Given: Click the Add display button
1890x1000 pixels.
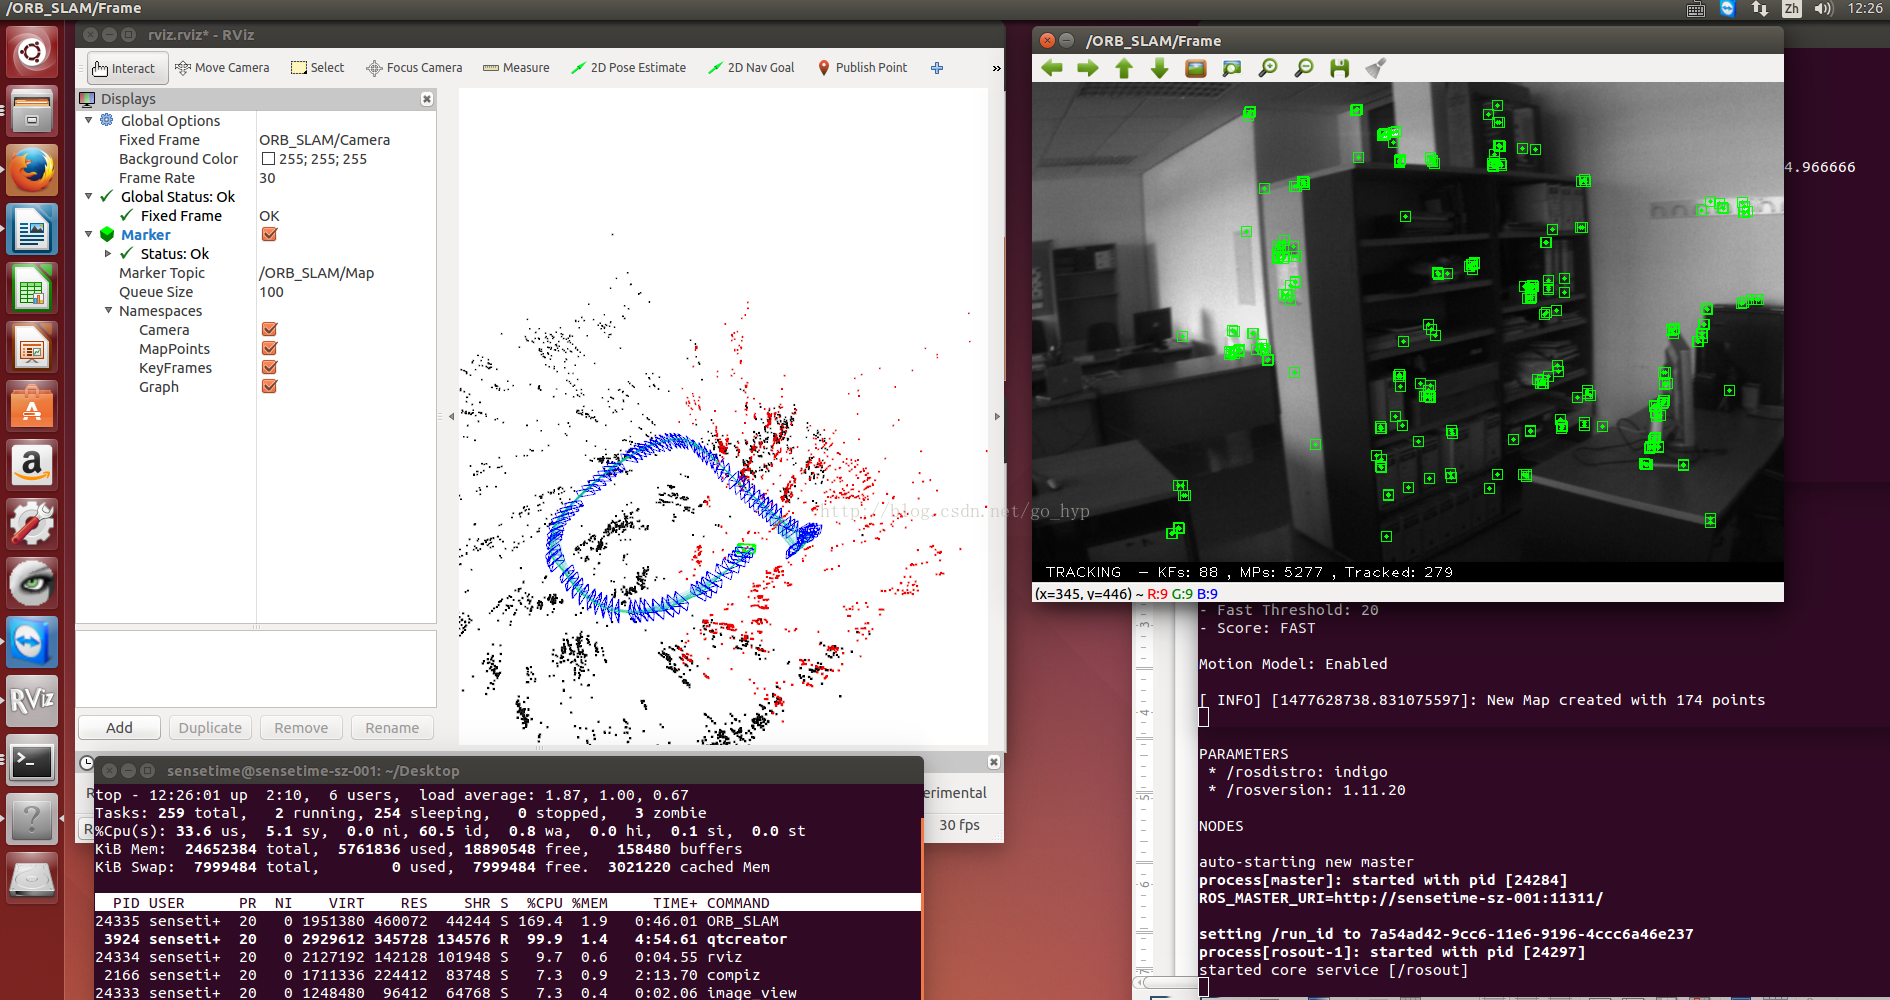Looking at the screenshot, I should pos(119,728).
